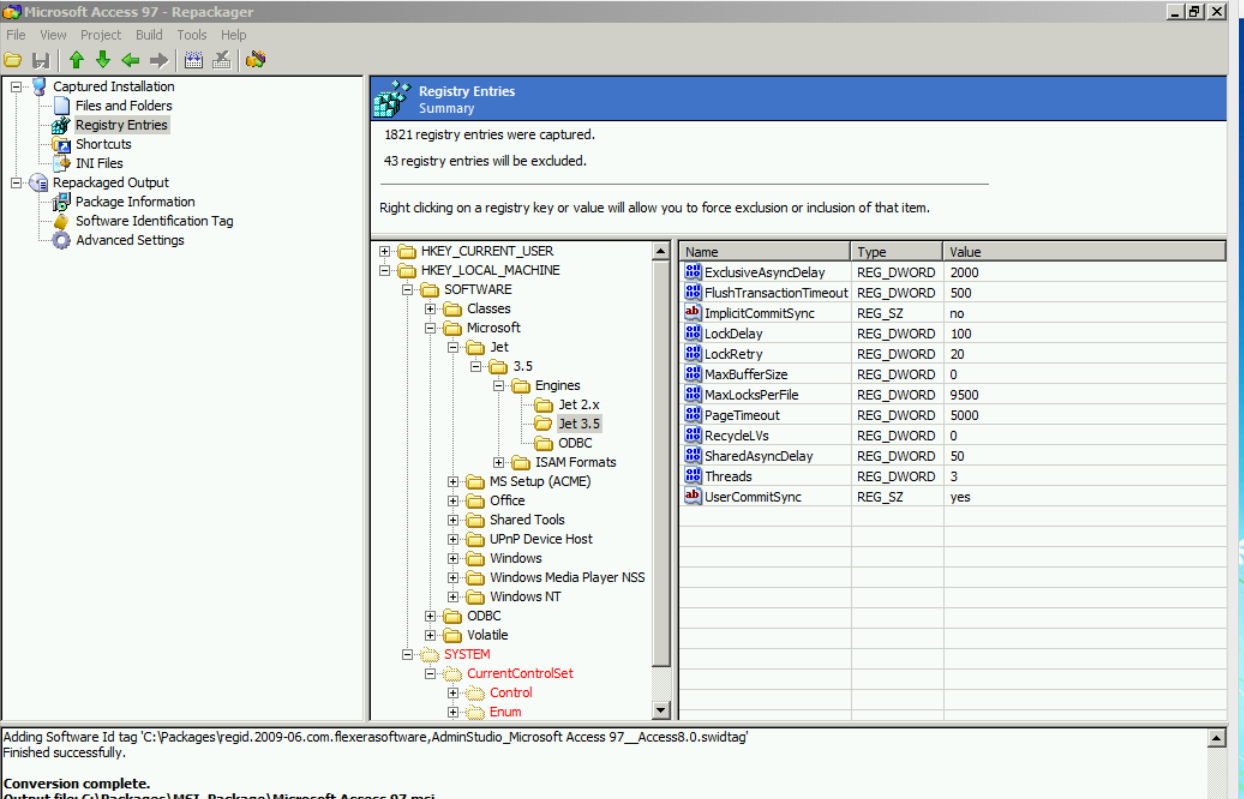Screen dimensions: 1244x799
Task: Click the green left arrow toolbar icon
Action: tap(130, 60)
